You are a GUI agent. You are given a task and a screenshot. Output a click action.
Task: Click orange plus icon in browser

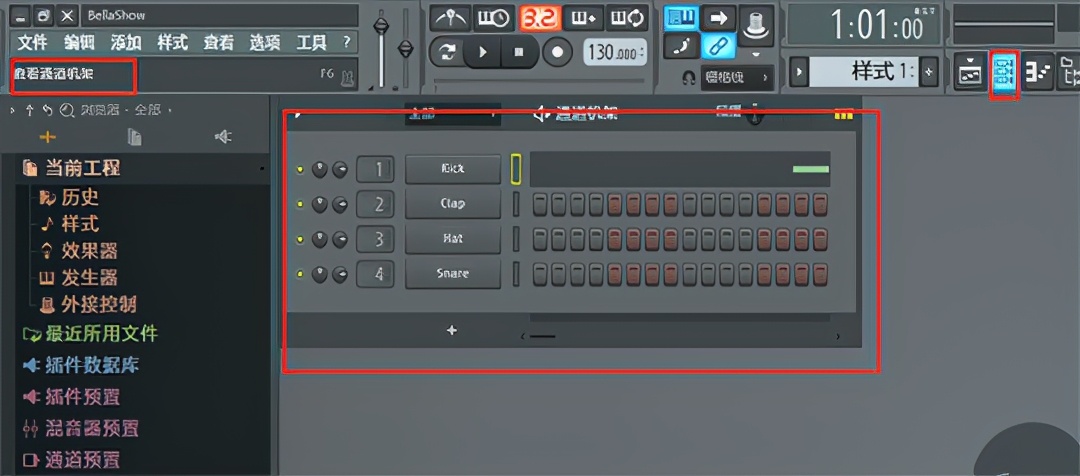click(48, 137)
